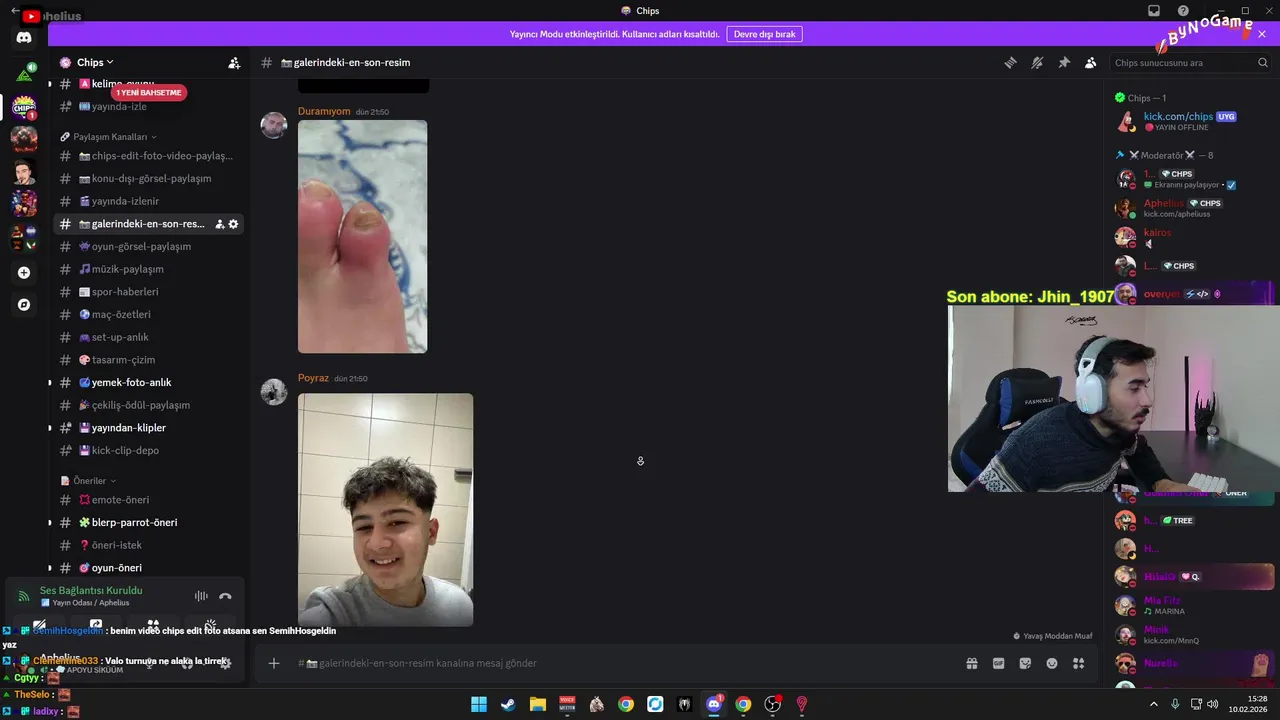Create invite icon on galerindeki-en-son-resim channel
1280x720 pixels.
pyautogui.click(x=220, y=224)
